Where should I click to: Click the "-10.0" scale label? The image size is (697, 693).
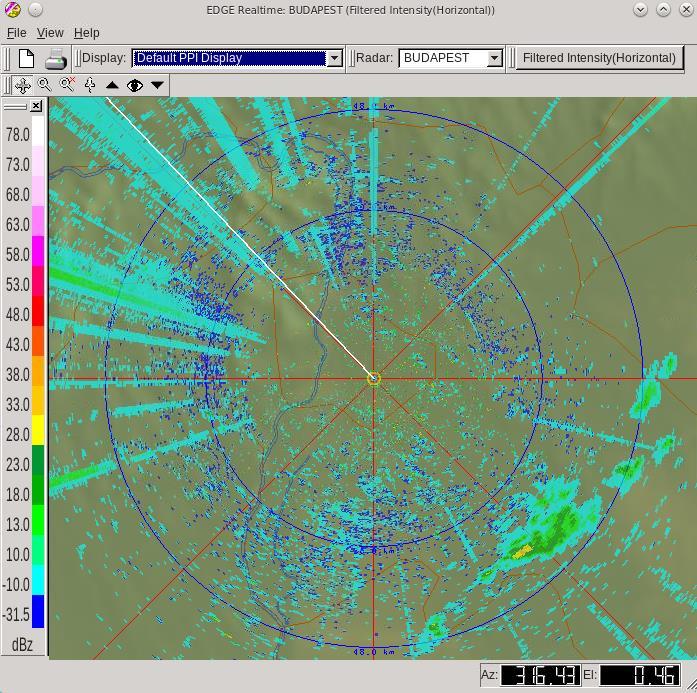coord(16,584)
